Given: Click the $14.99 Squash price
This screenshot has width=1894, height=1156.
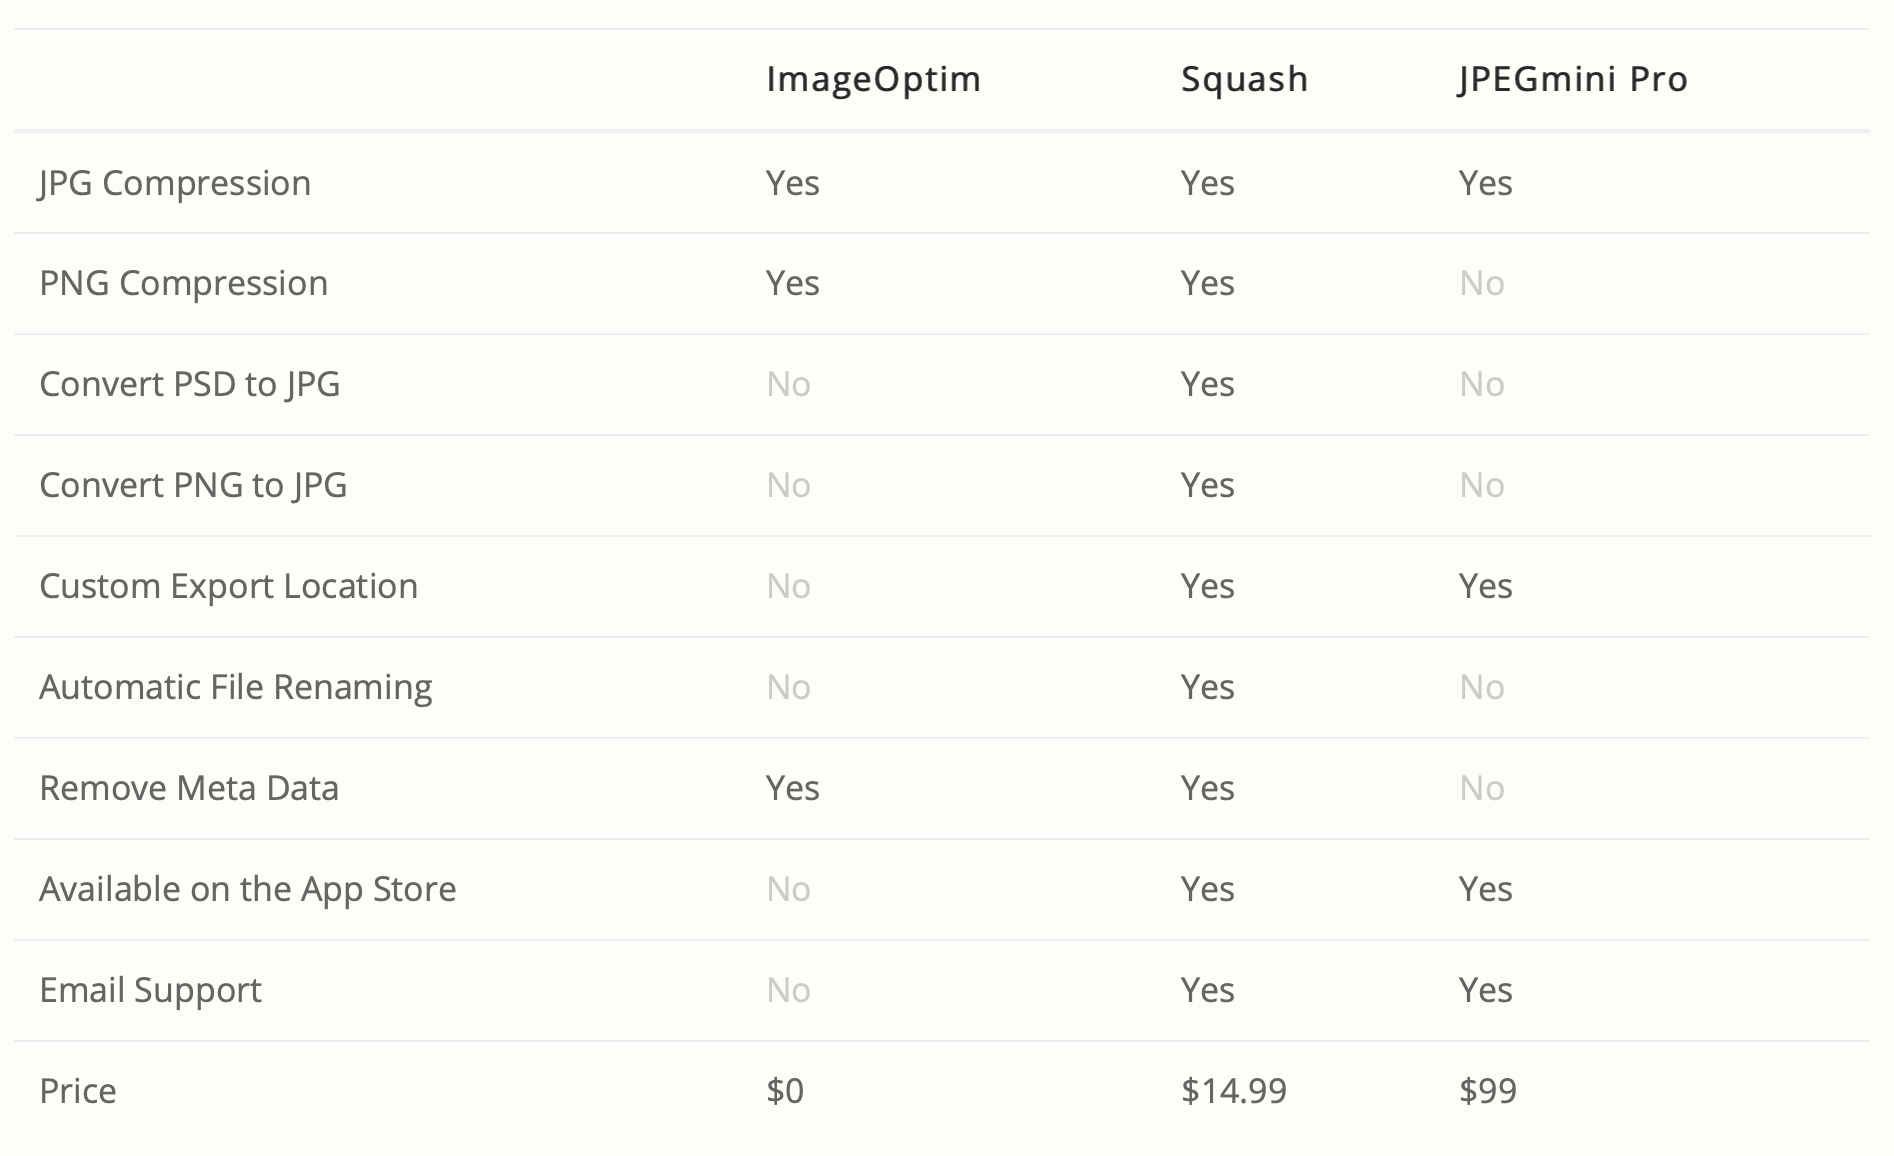Looking at the screenshot, I should (x=1234, y=1091).
